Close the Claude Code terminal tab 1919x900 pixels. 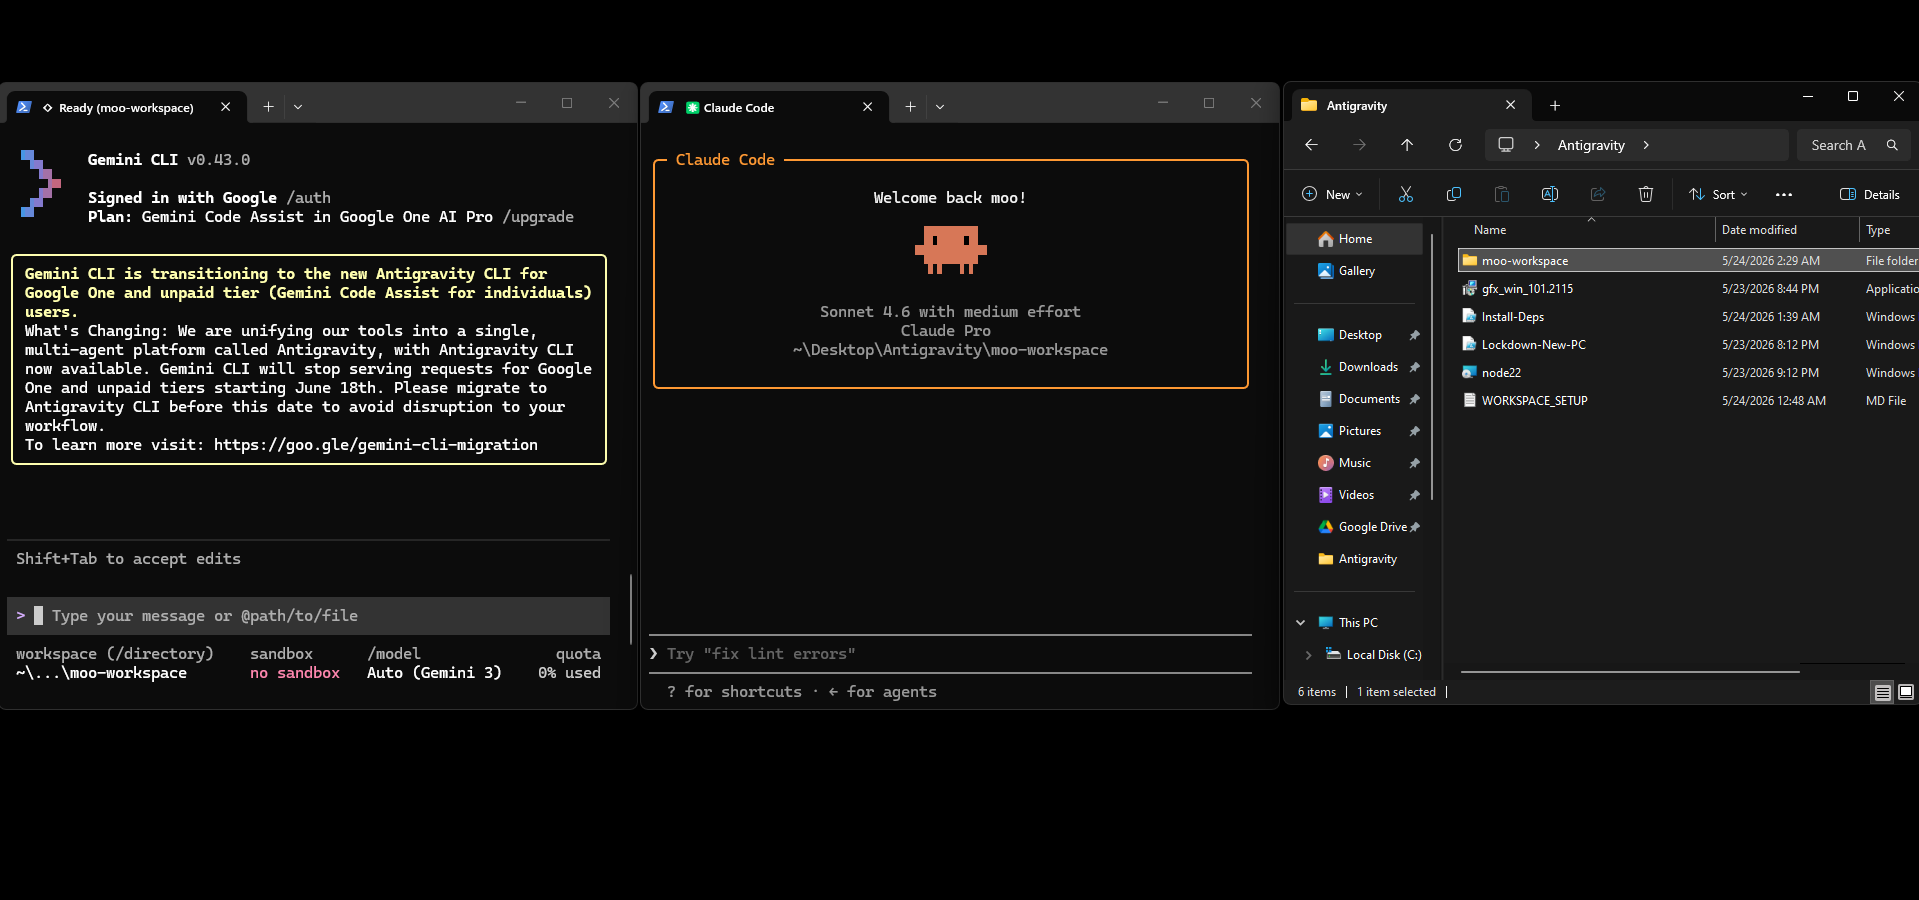pyautogui.click(x=867, y=107)
